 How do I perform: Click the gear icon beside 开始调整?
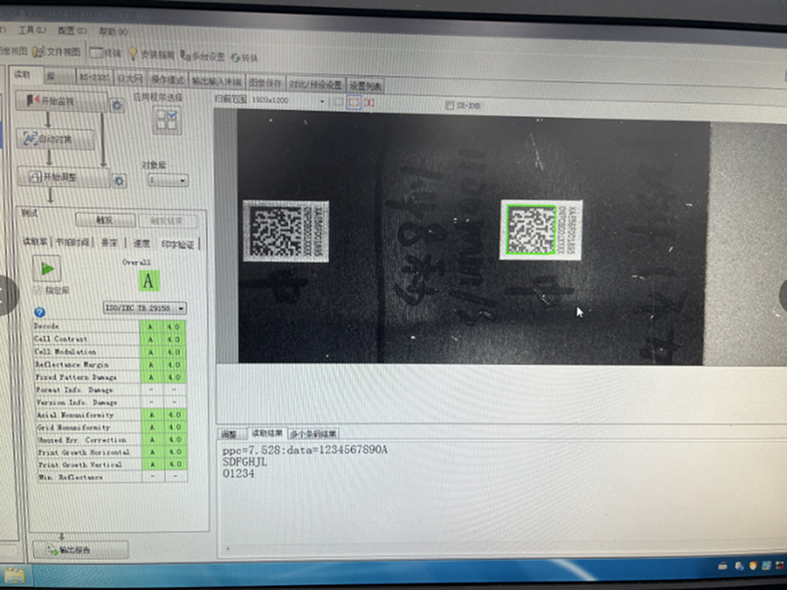pos(119,181)
